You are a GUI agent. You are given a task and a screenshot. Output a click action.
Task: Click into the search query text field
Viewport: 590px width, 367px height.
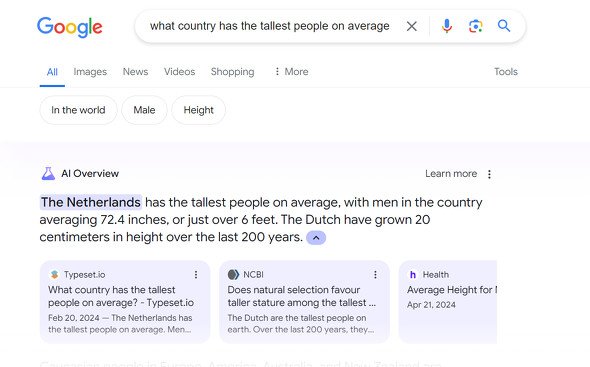click(269, 26)
